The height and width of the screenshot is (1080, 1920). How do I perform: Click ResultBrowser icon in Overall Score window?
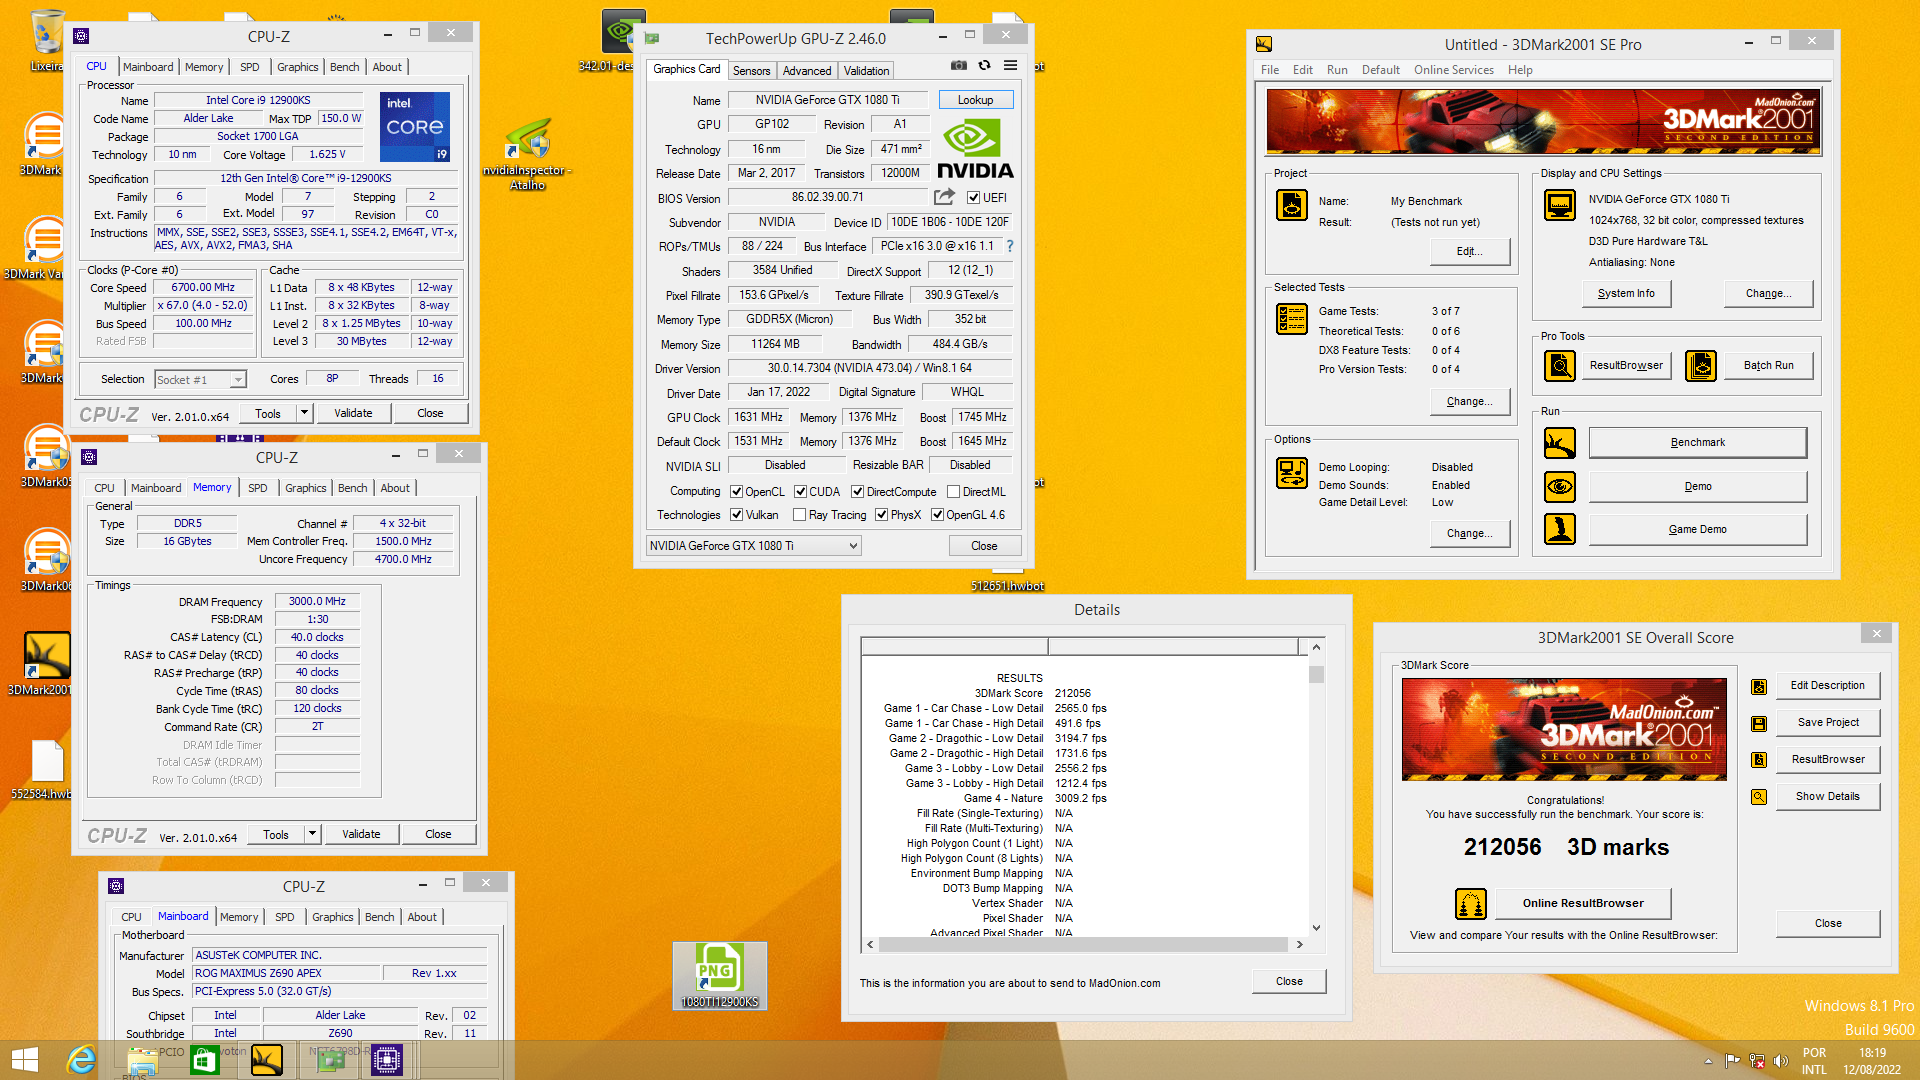click(1759, 760)
